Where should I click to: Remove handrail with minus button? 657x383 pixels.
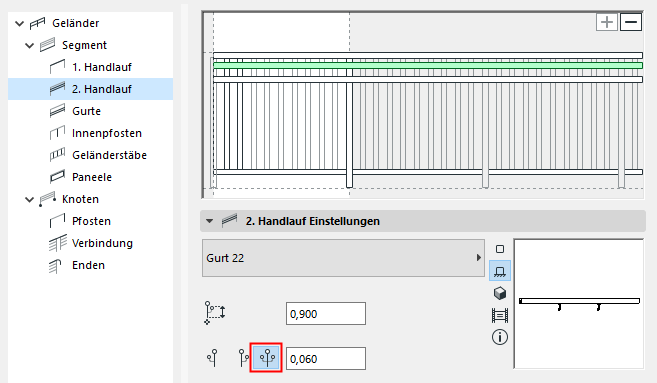pyautogui.click(x=631, y=22)
